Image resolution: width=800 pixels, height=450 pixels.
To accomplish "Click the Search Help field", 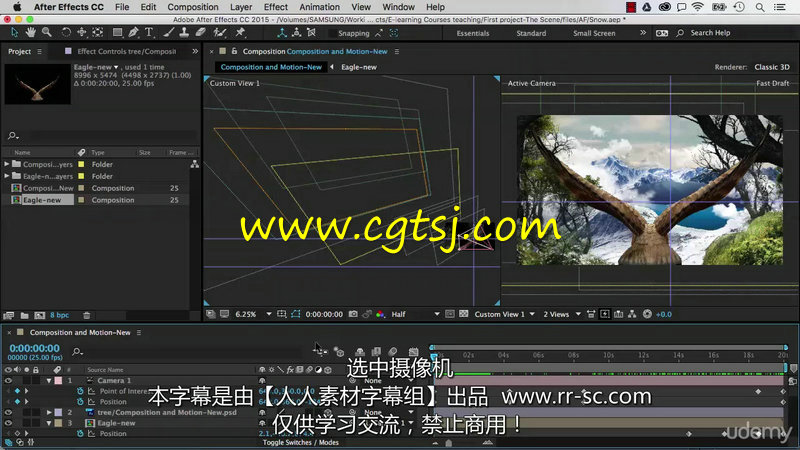I will pos(710,33).
